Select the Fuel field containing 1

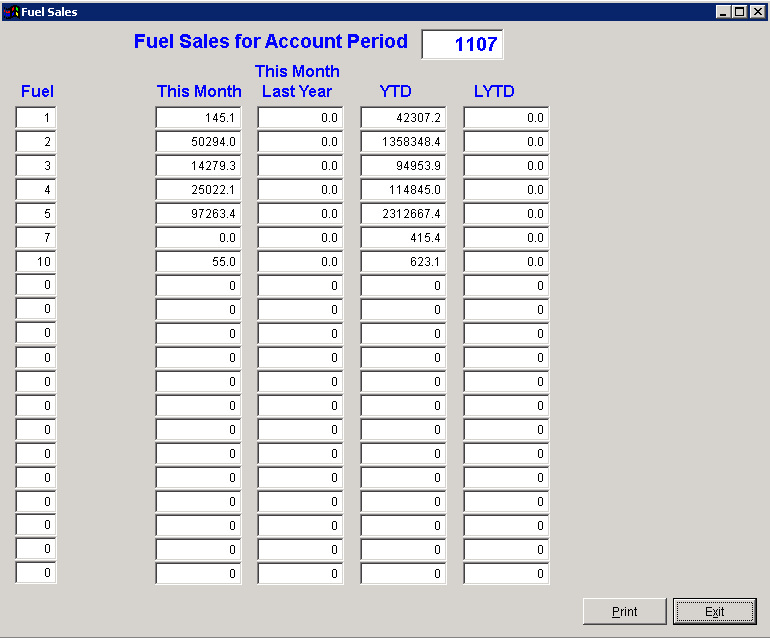click(x=36, y=118)
